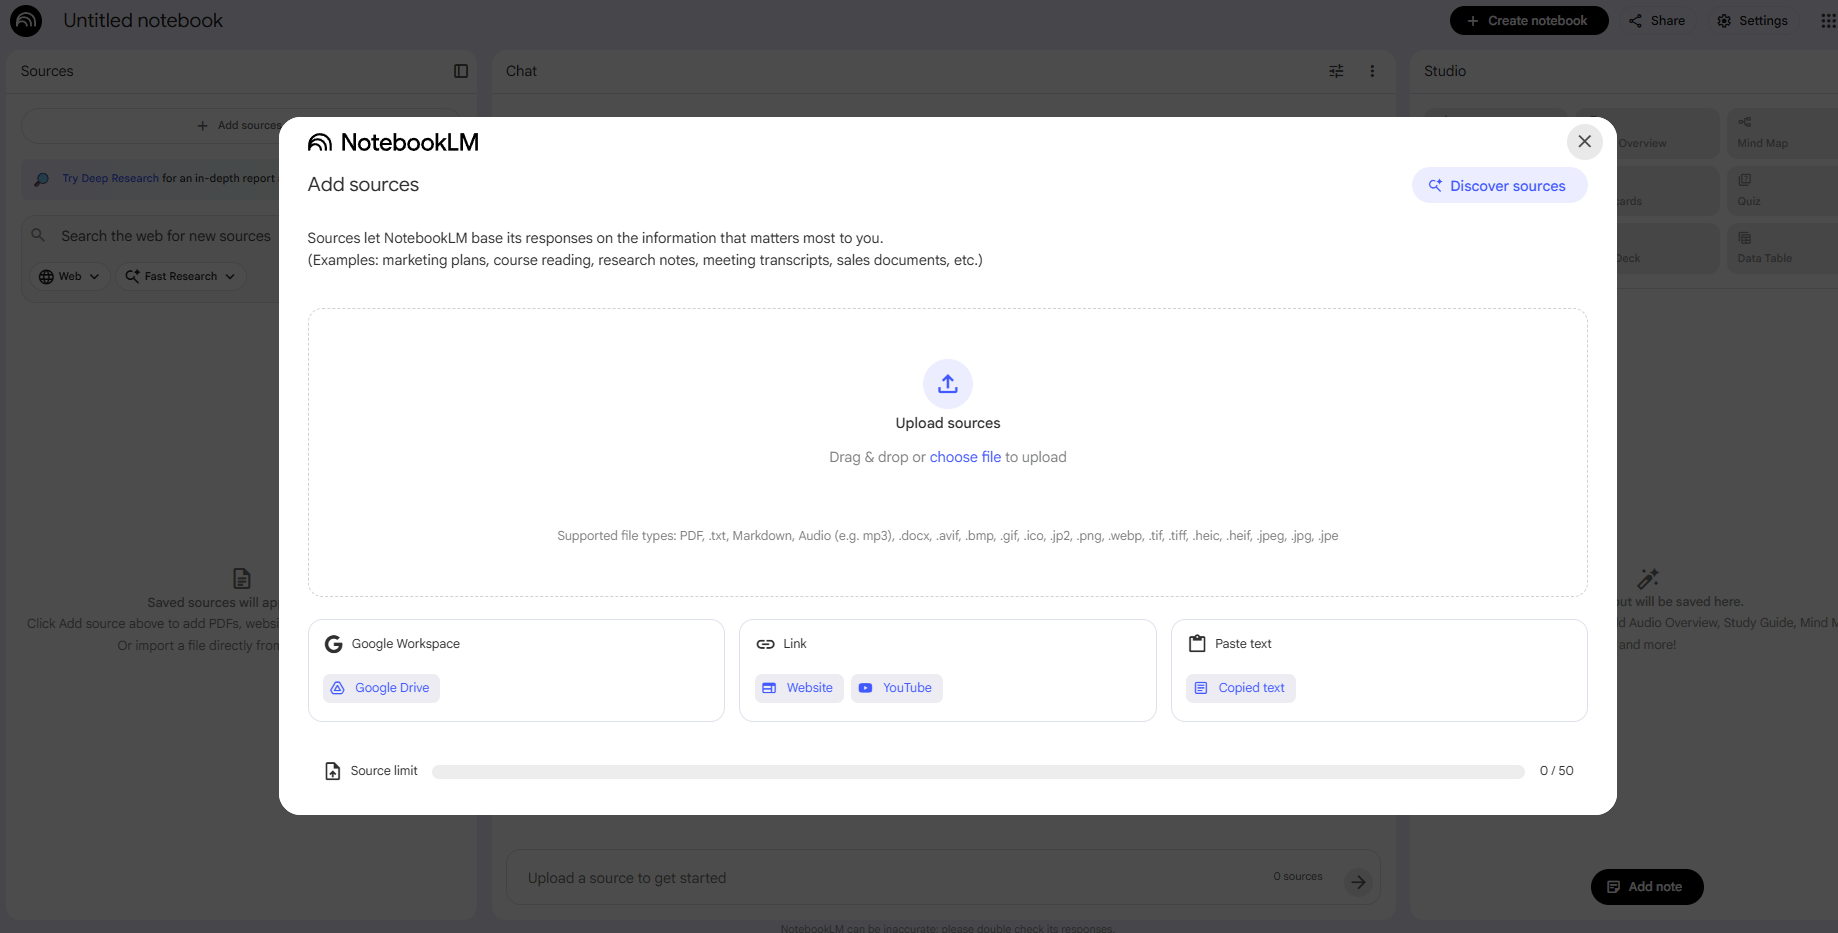The width and height of the screenshot is (1838, 933).
Task: Open Settings
Action: coord(1753,21)
